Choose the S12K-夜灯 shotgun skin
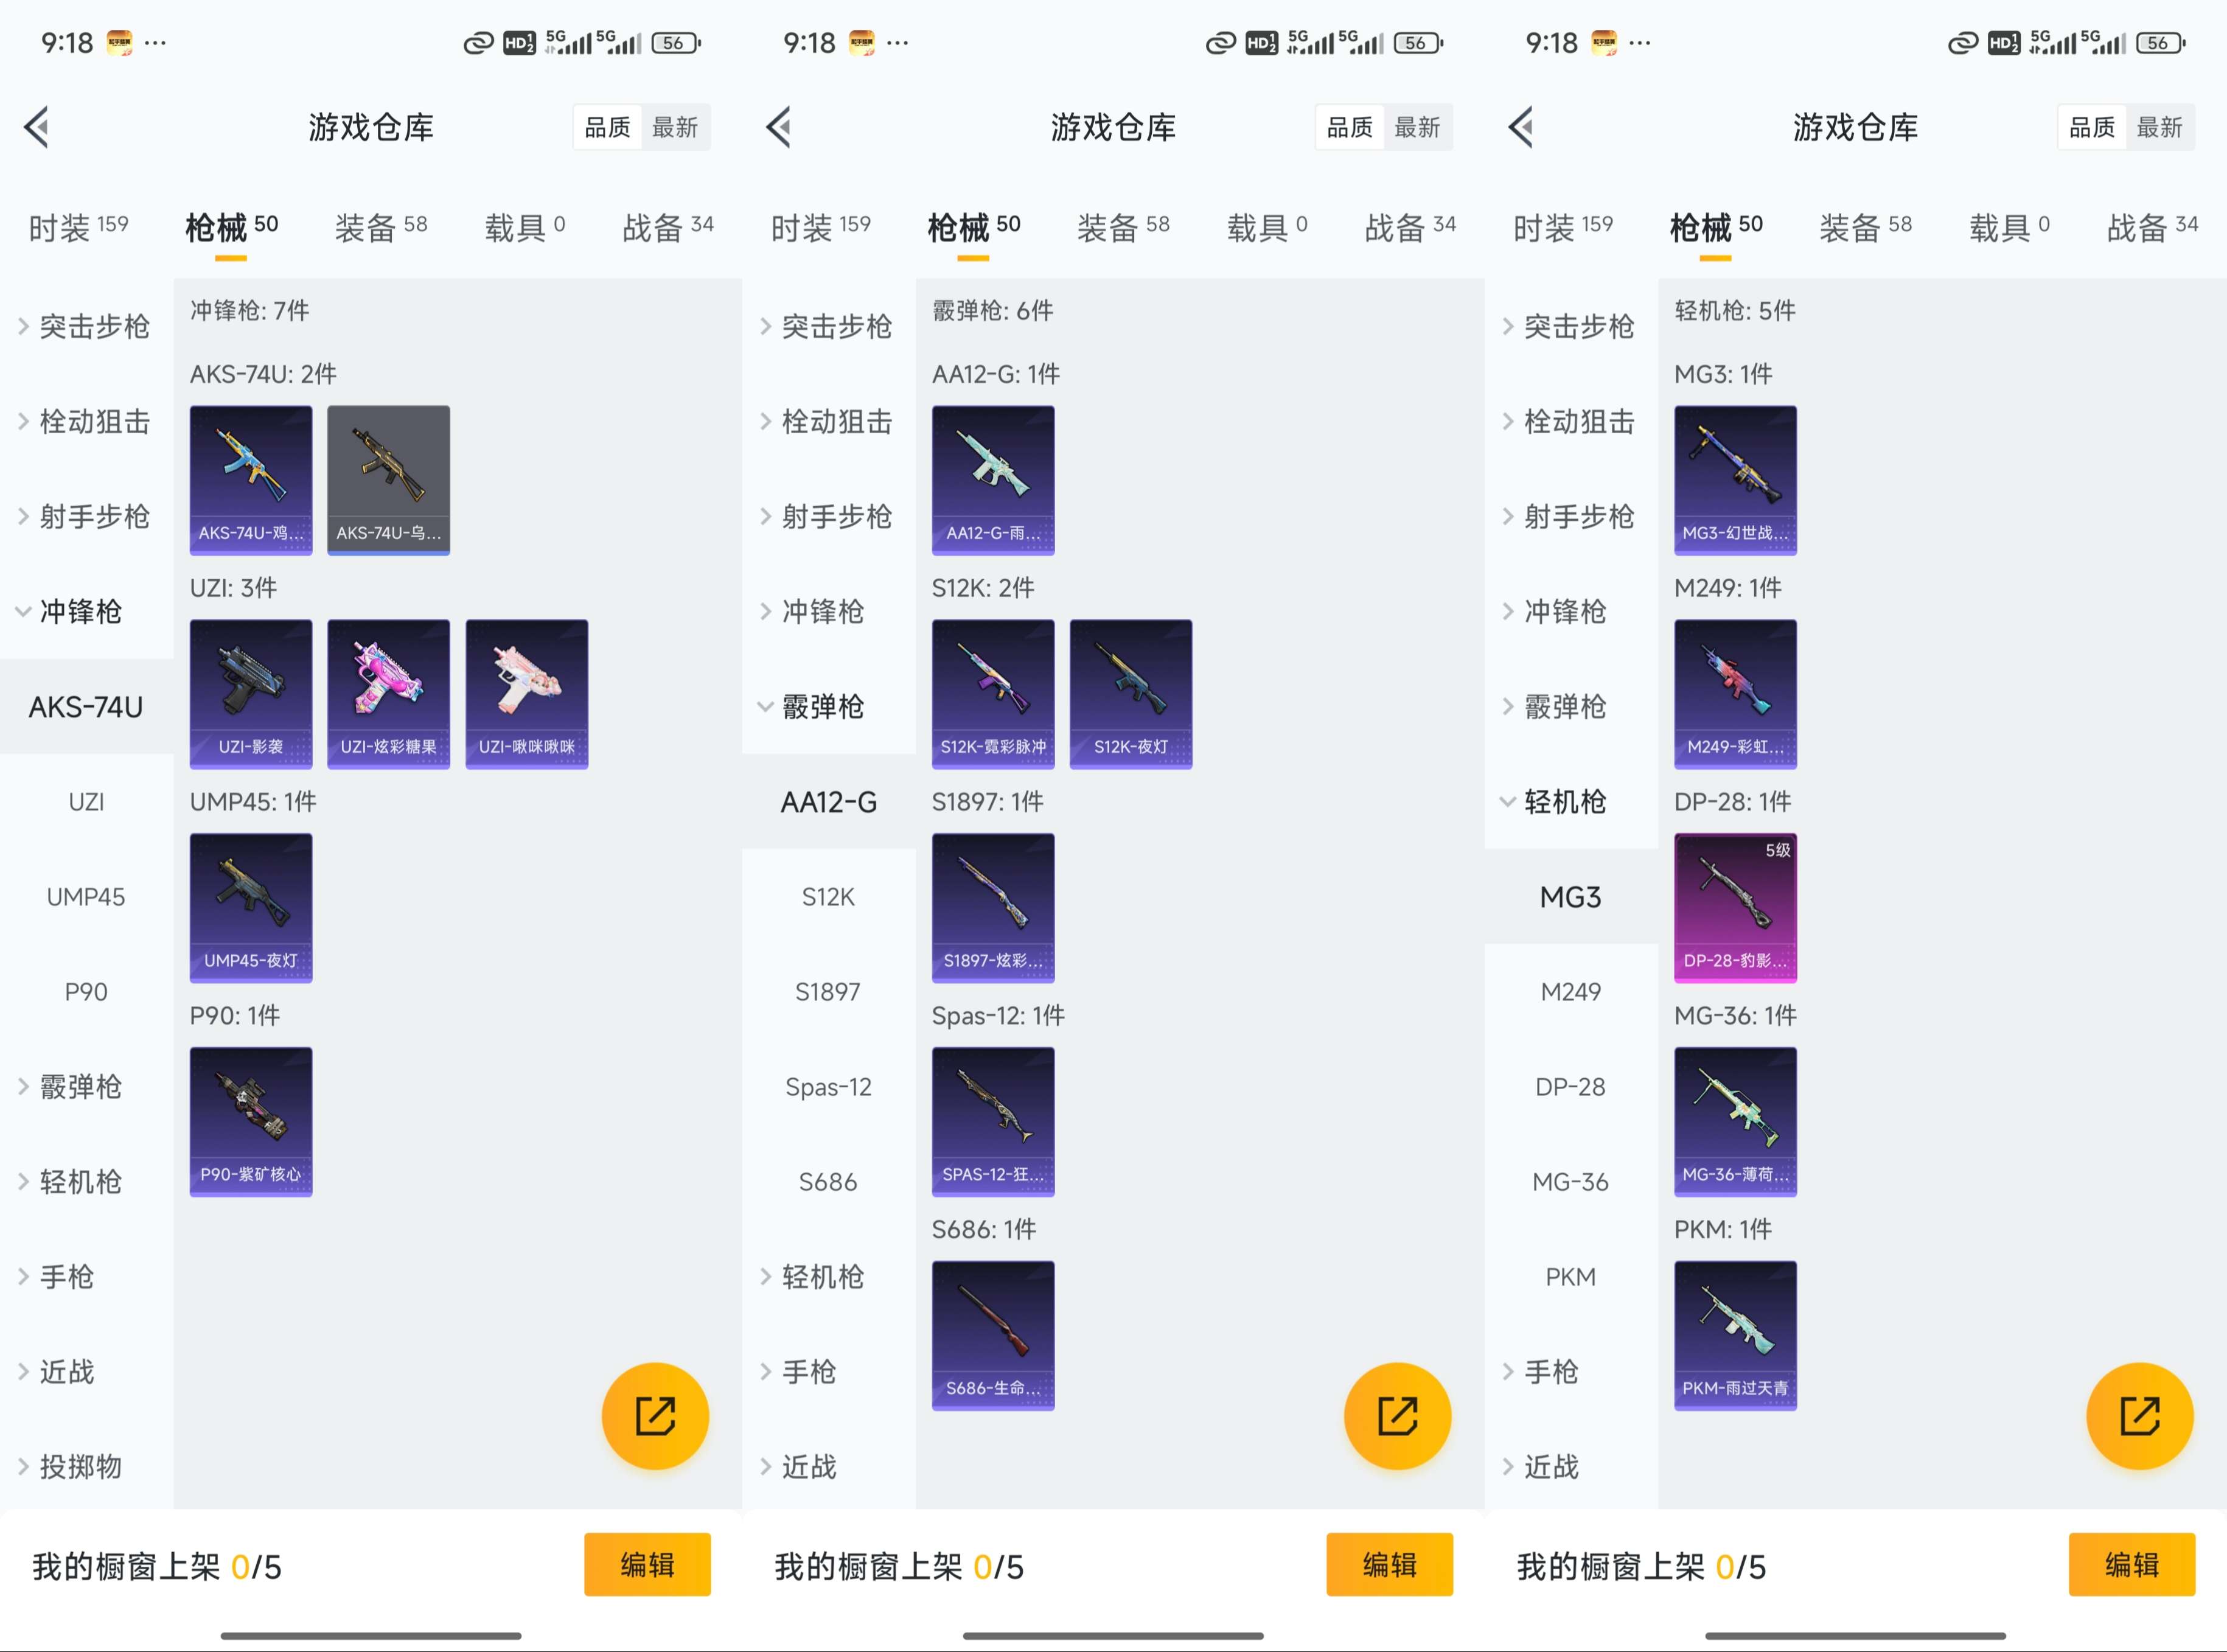This screenshot has height=1652, width=2227. coord(1131,694)
